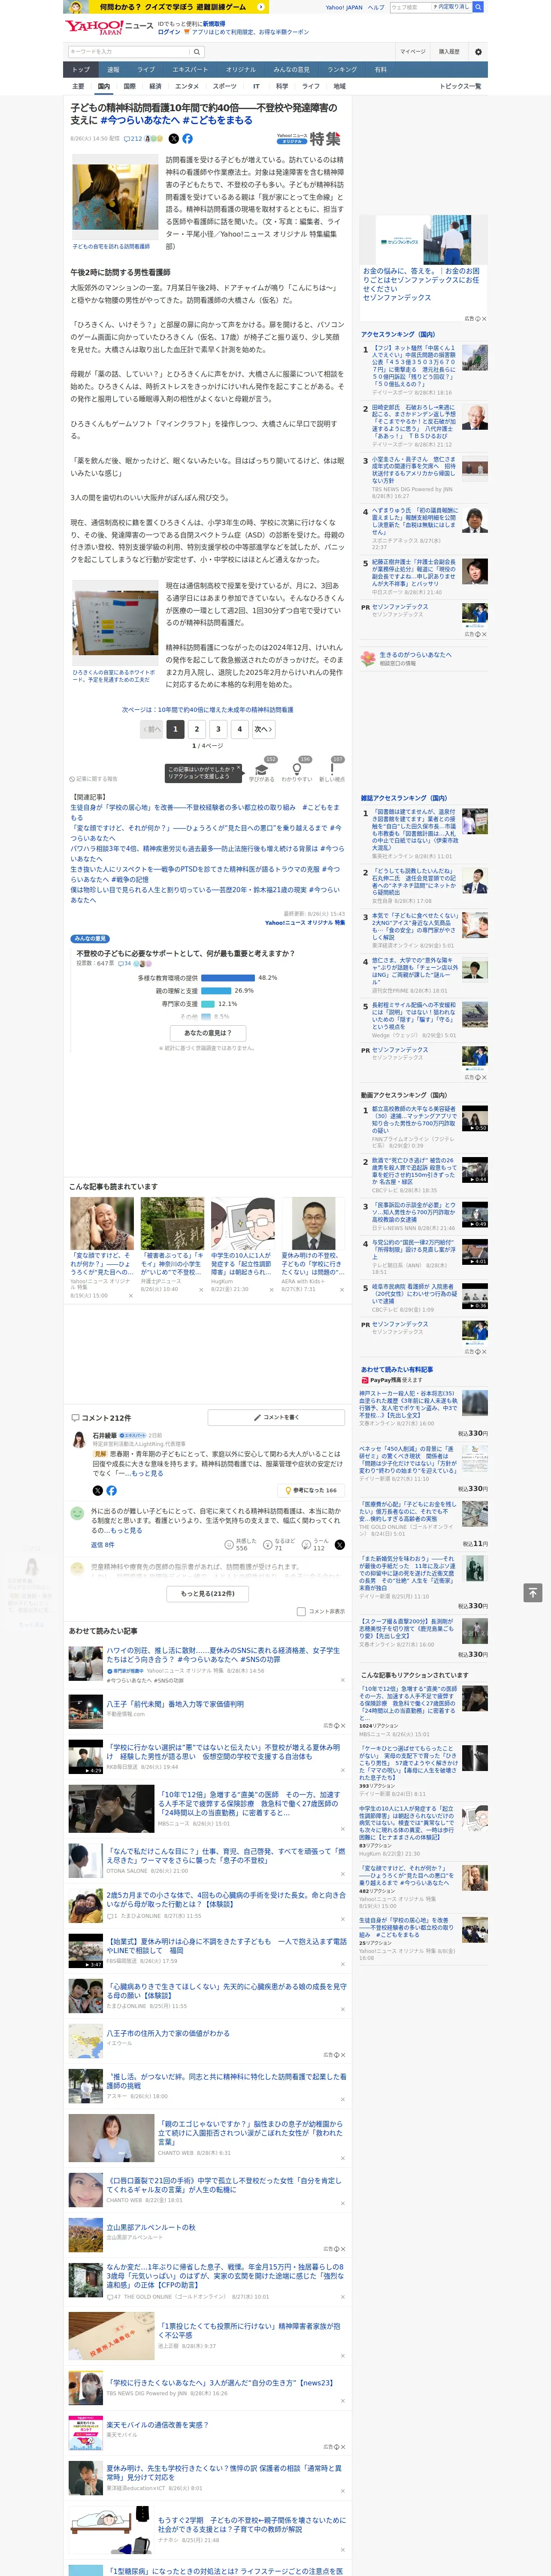Image resolution: width=551 pixels, height=2576 pixels.
Task: Open the 国際 category tab
Action: (129, 86)
